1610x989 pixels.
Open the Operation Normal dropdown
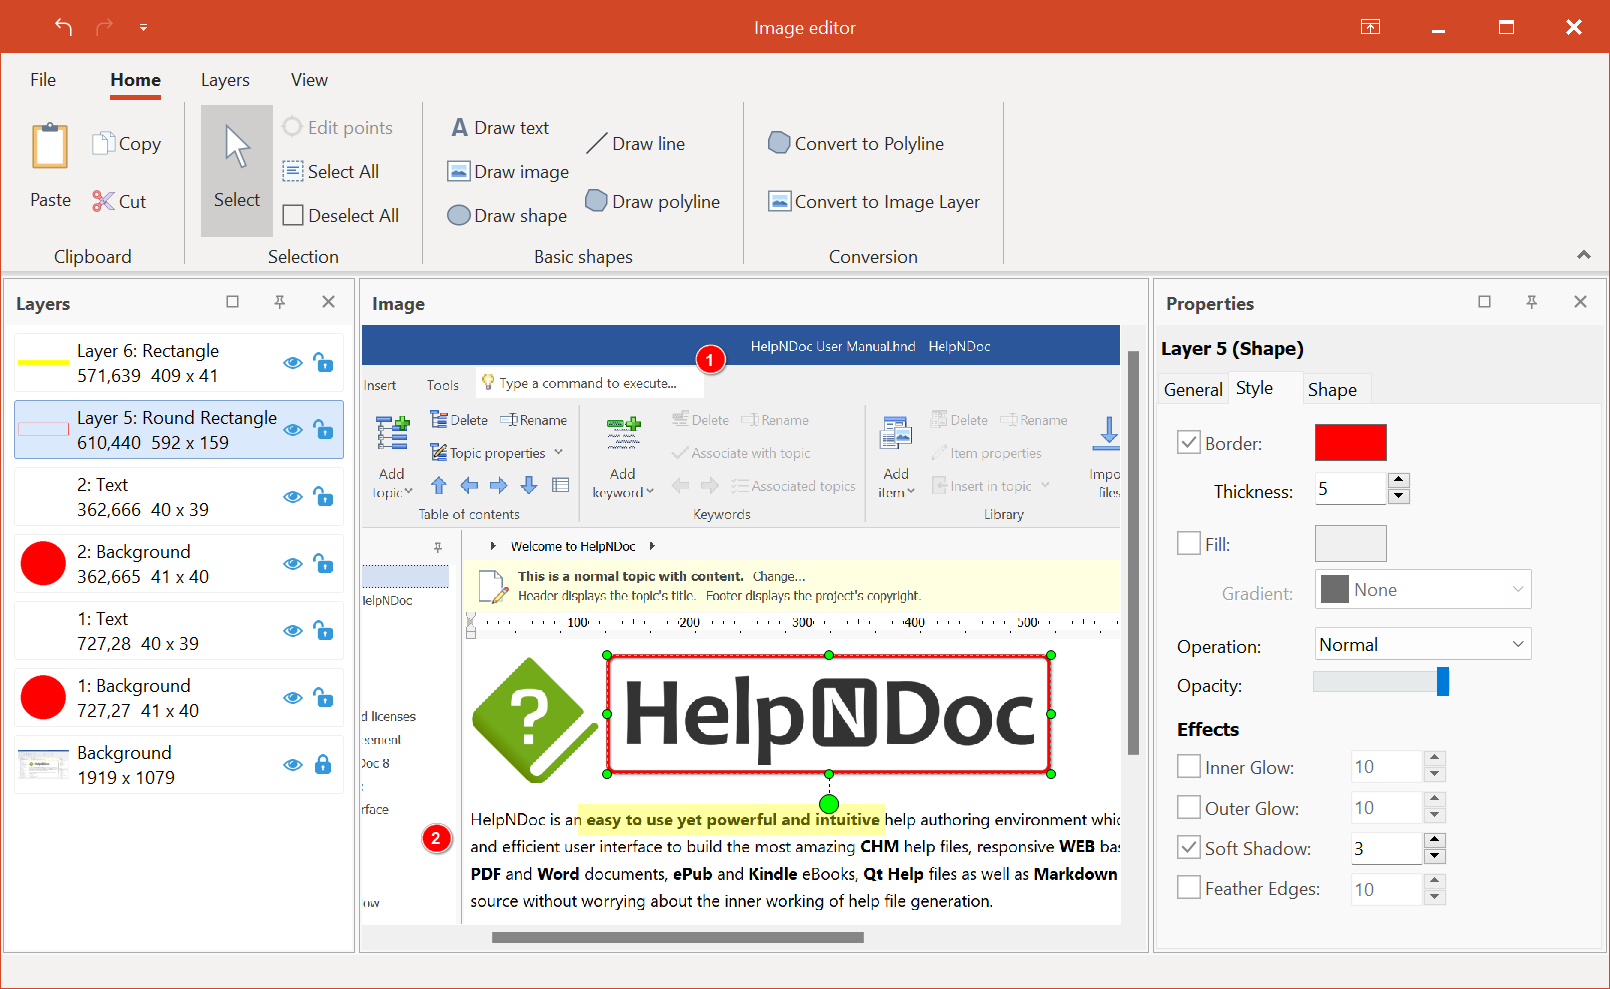[x=1423, y=645]
